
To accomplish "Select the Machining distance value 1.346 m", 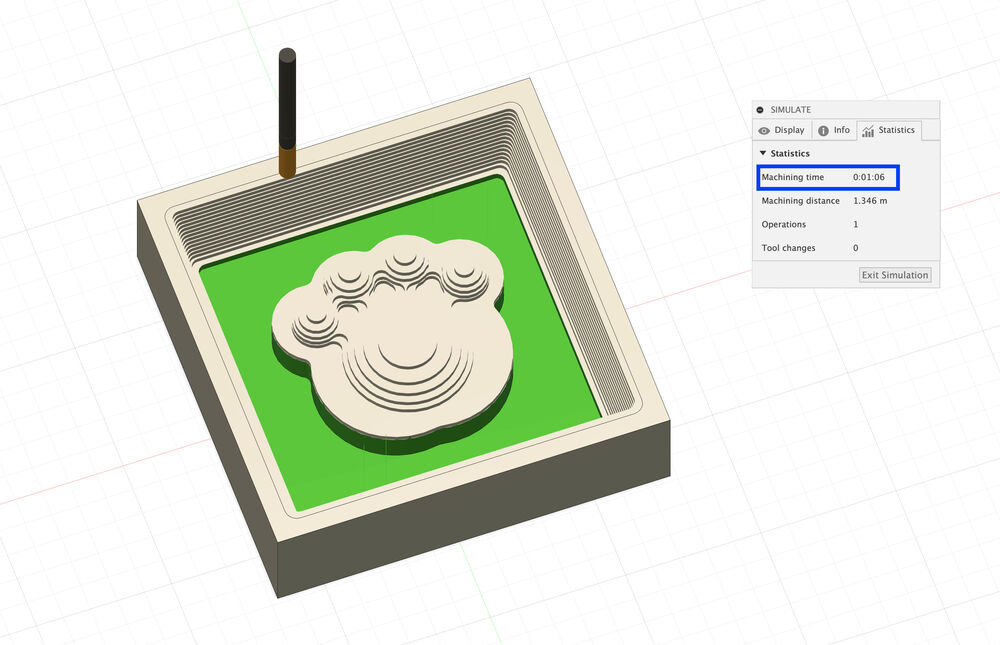I will (x=870, y=201).
